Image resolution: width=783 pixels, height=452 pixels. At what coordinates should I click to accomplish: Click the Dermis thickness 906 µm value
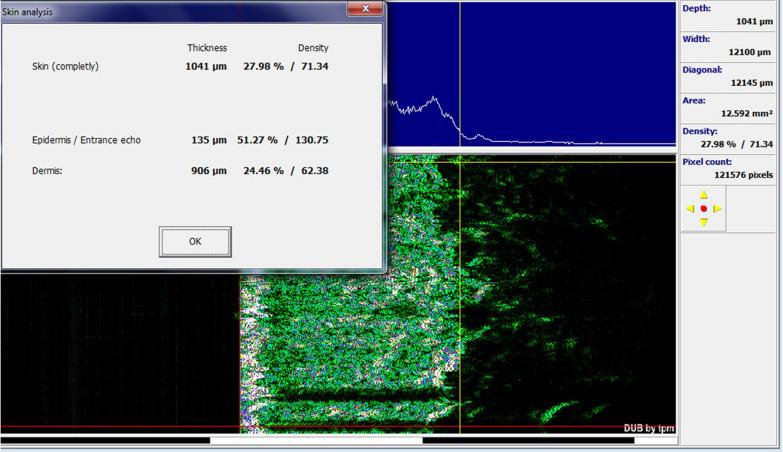click(209, 171)
